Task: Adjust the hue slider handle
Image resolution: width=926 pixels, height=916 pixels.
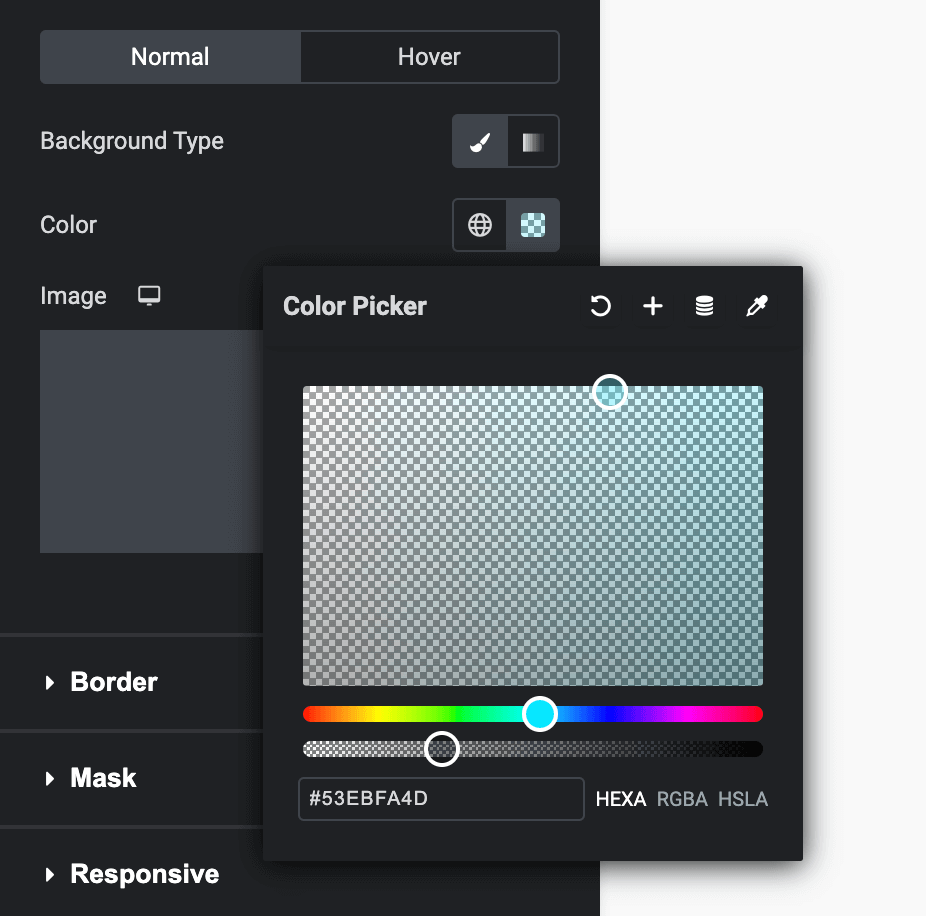Action: [x=538, y=713]
